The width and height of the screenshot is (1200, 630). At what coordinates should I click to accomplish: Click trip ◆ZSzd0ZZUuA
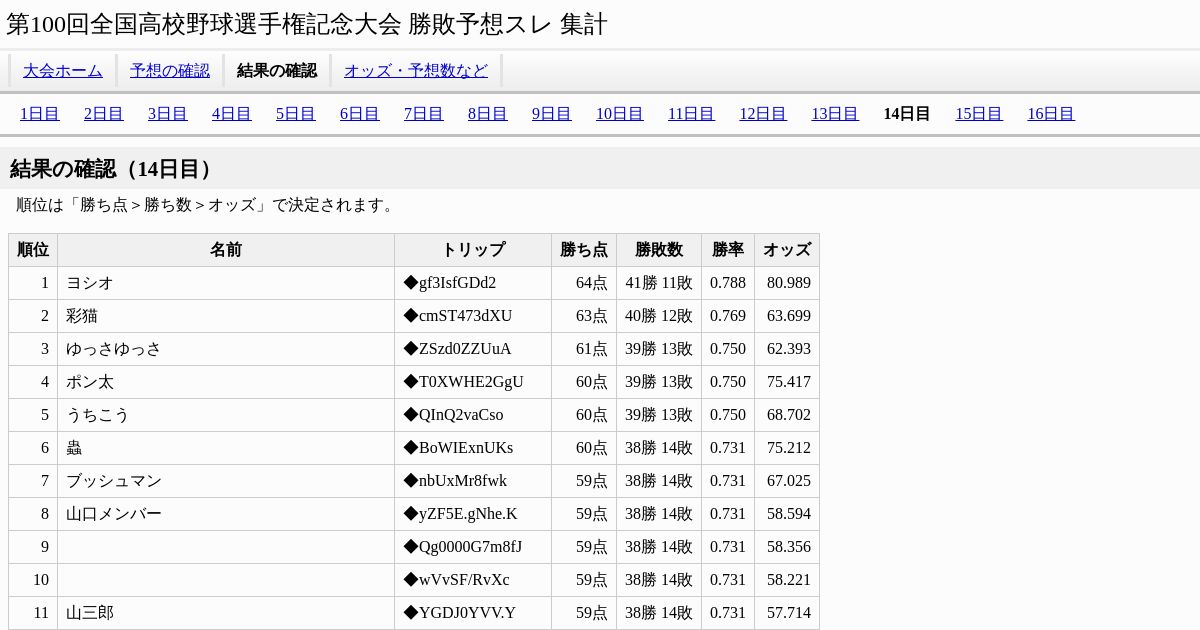457,349
